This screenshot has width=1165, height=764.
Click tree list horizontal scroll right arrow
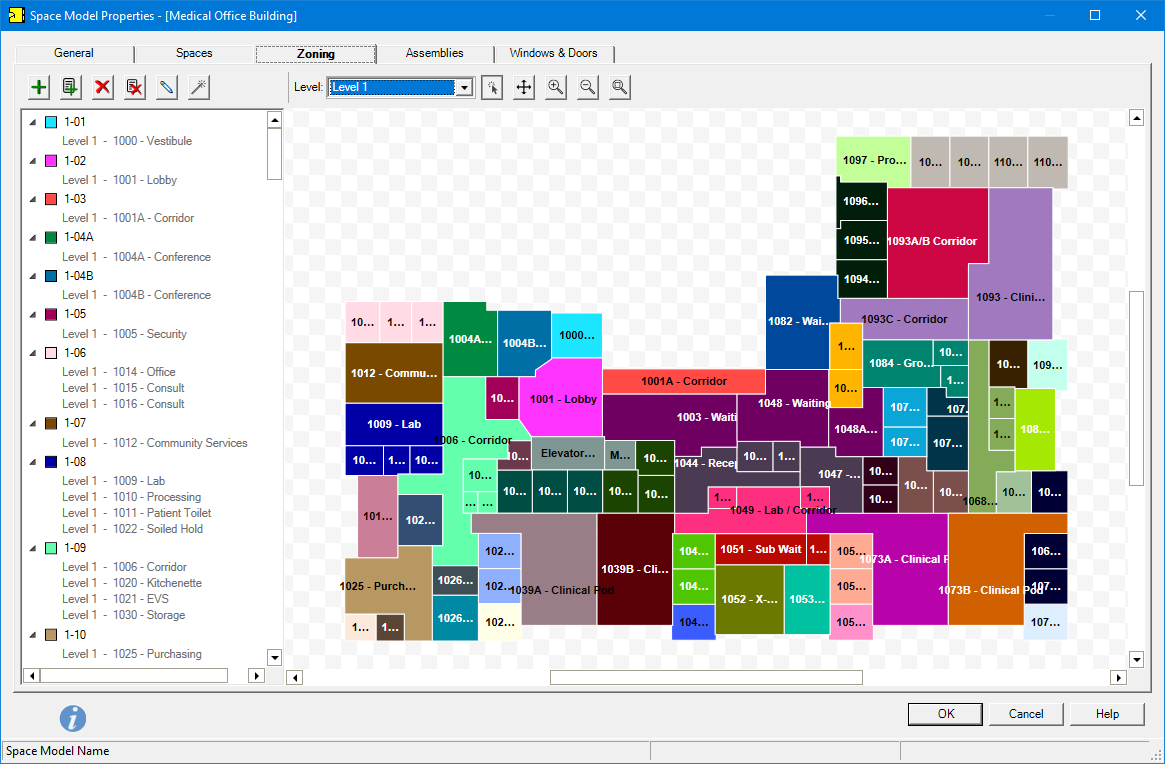click(x=256, y=676)
